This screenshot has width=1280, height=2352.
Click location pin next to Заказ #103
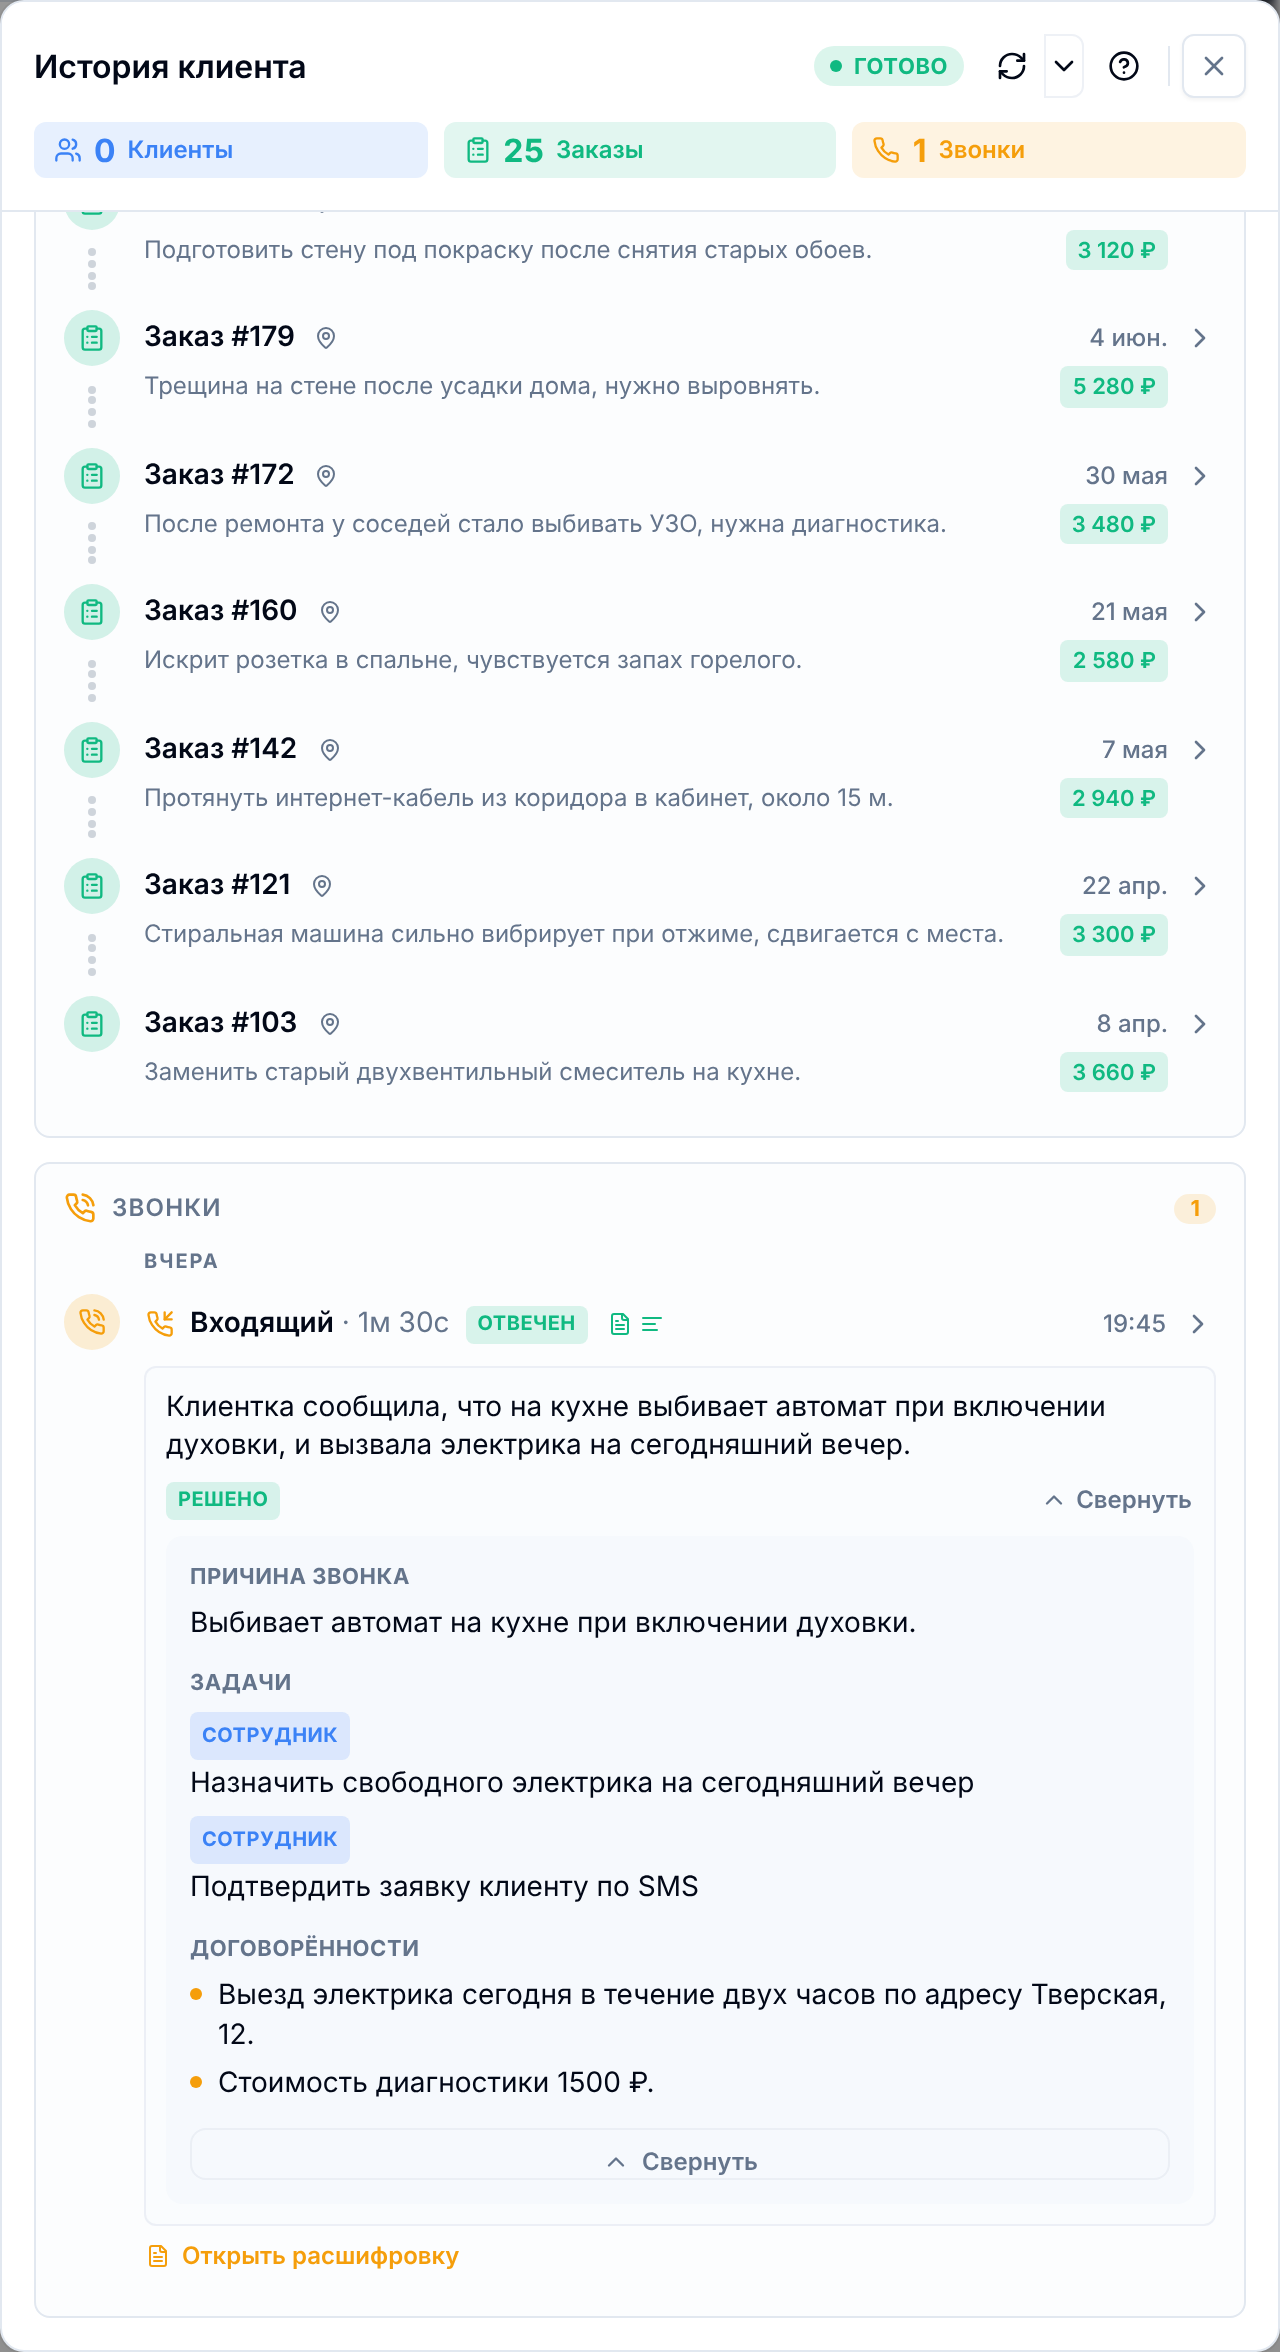330,1024
